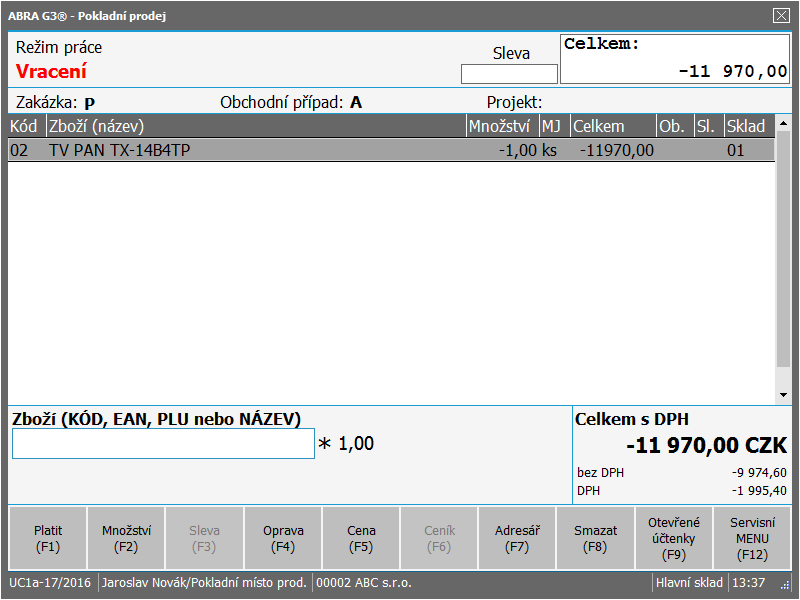Image resolution: width=800 pixels, height=600 pixels.
Task: Open the Servisní MENU (F12)
Action: pyautogui.click(x=752, y=539)
